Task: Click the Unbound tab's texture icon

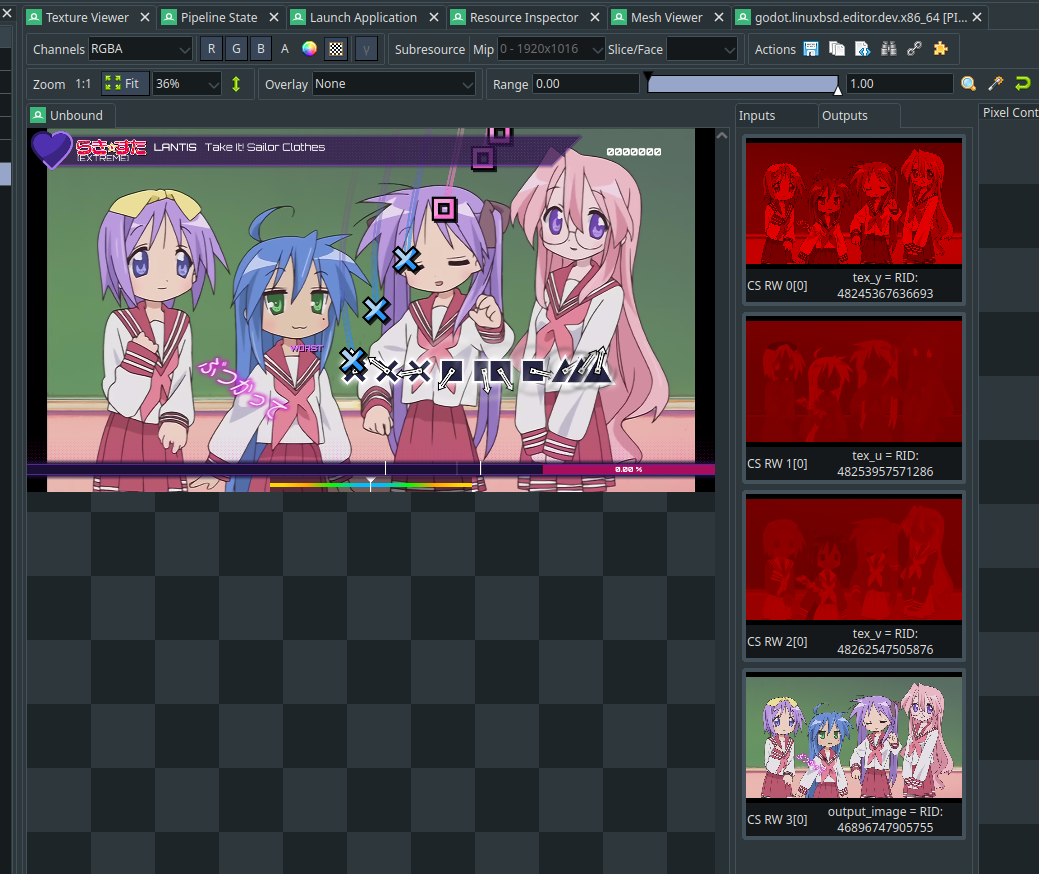Action: (38, 115)
